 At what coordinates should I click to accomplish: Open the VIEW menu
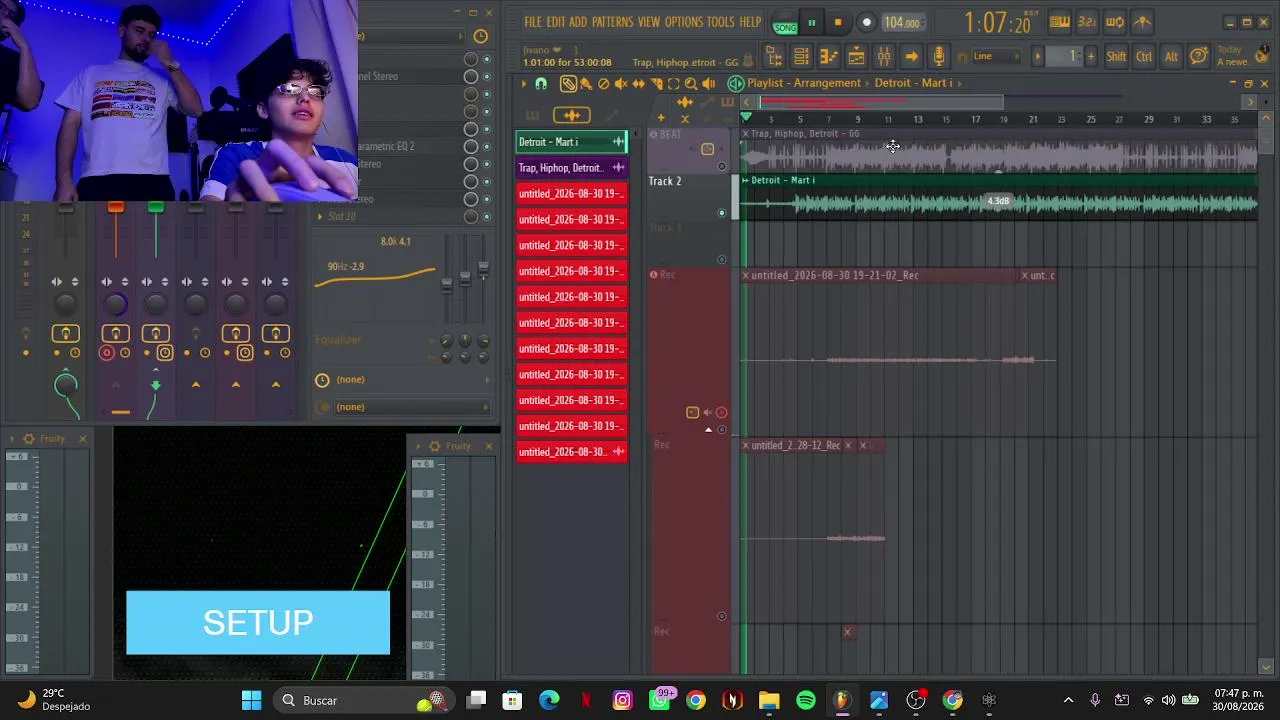(649, 22)
